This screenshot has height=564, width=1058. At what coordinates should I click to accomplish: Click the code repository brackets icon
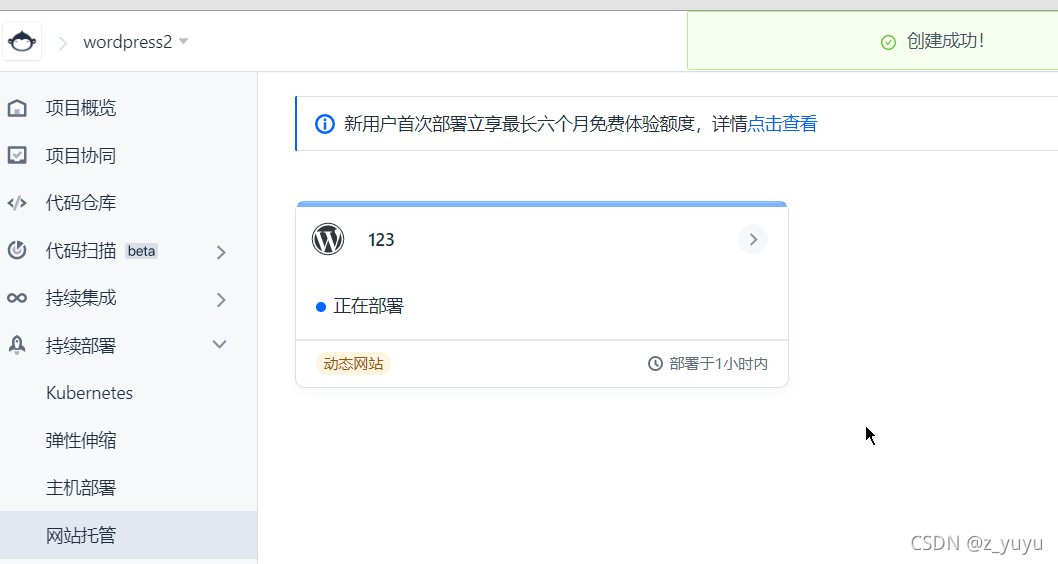coord(17,203)
